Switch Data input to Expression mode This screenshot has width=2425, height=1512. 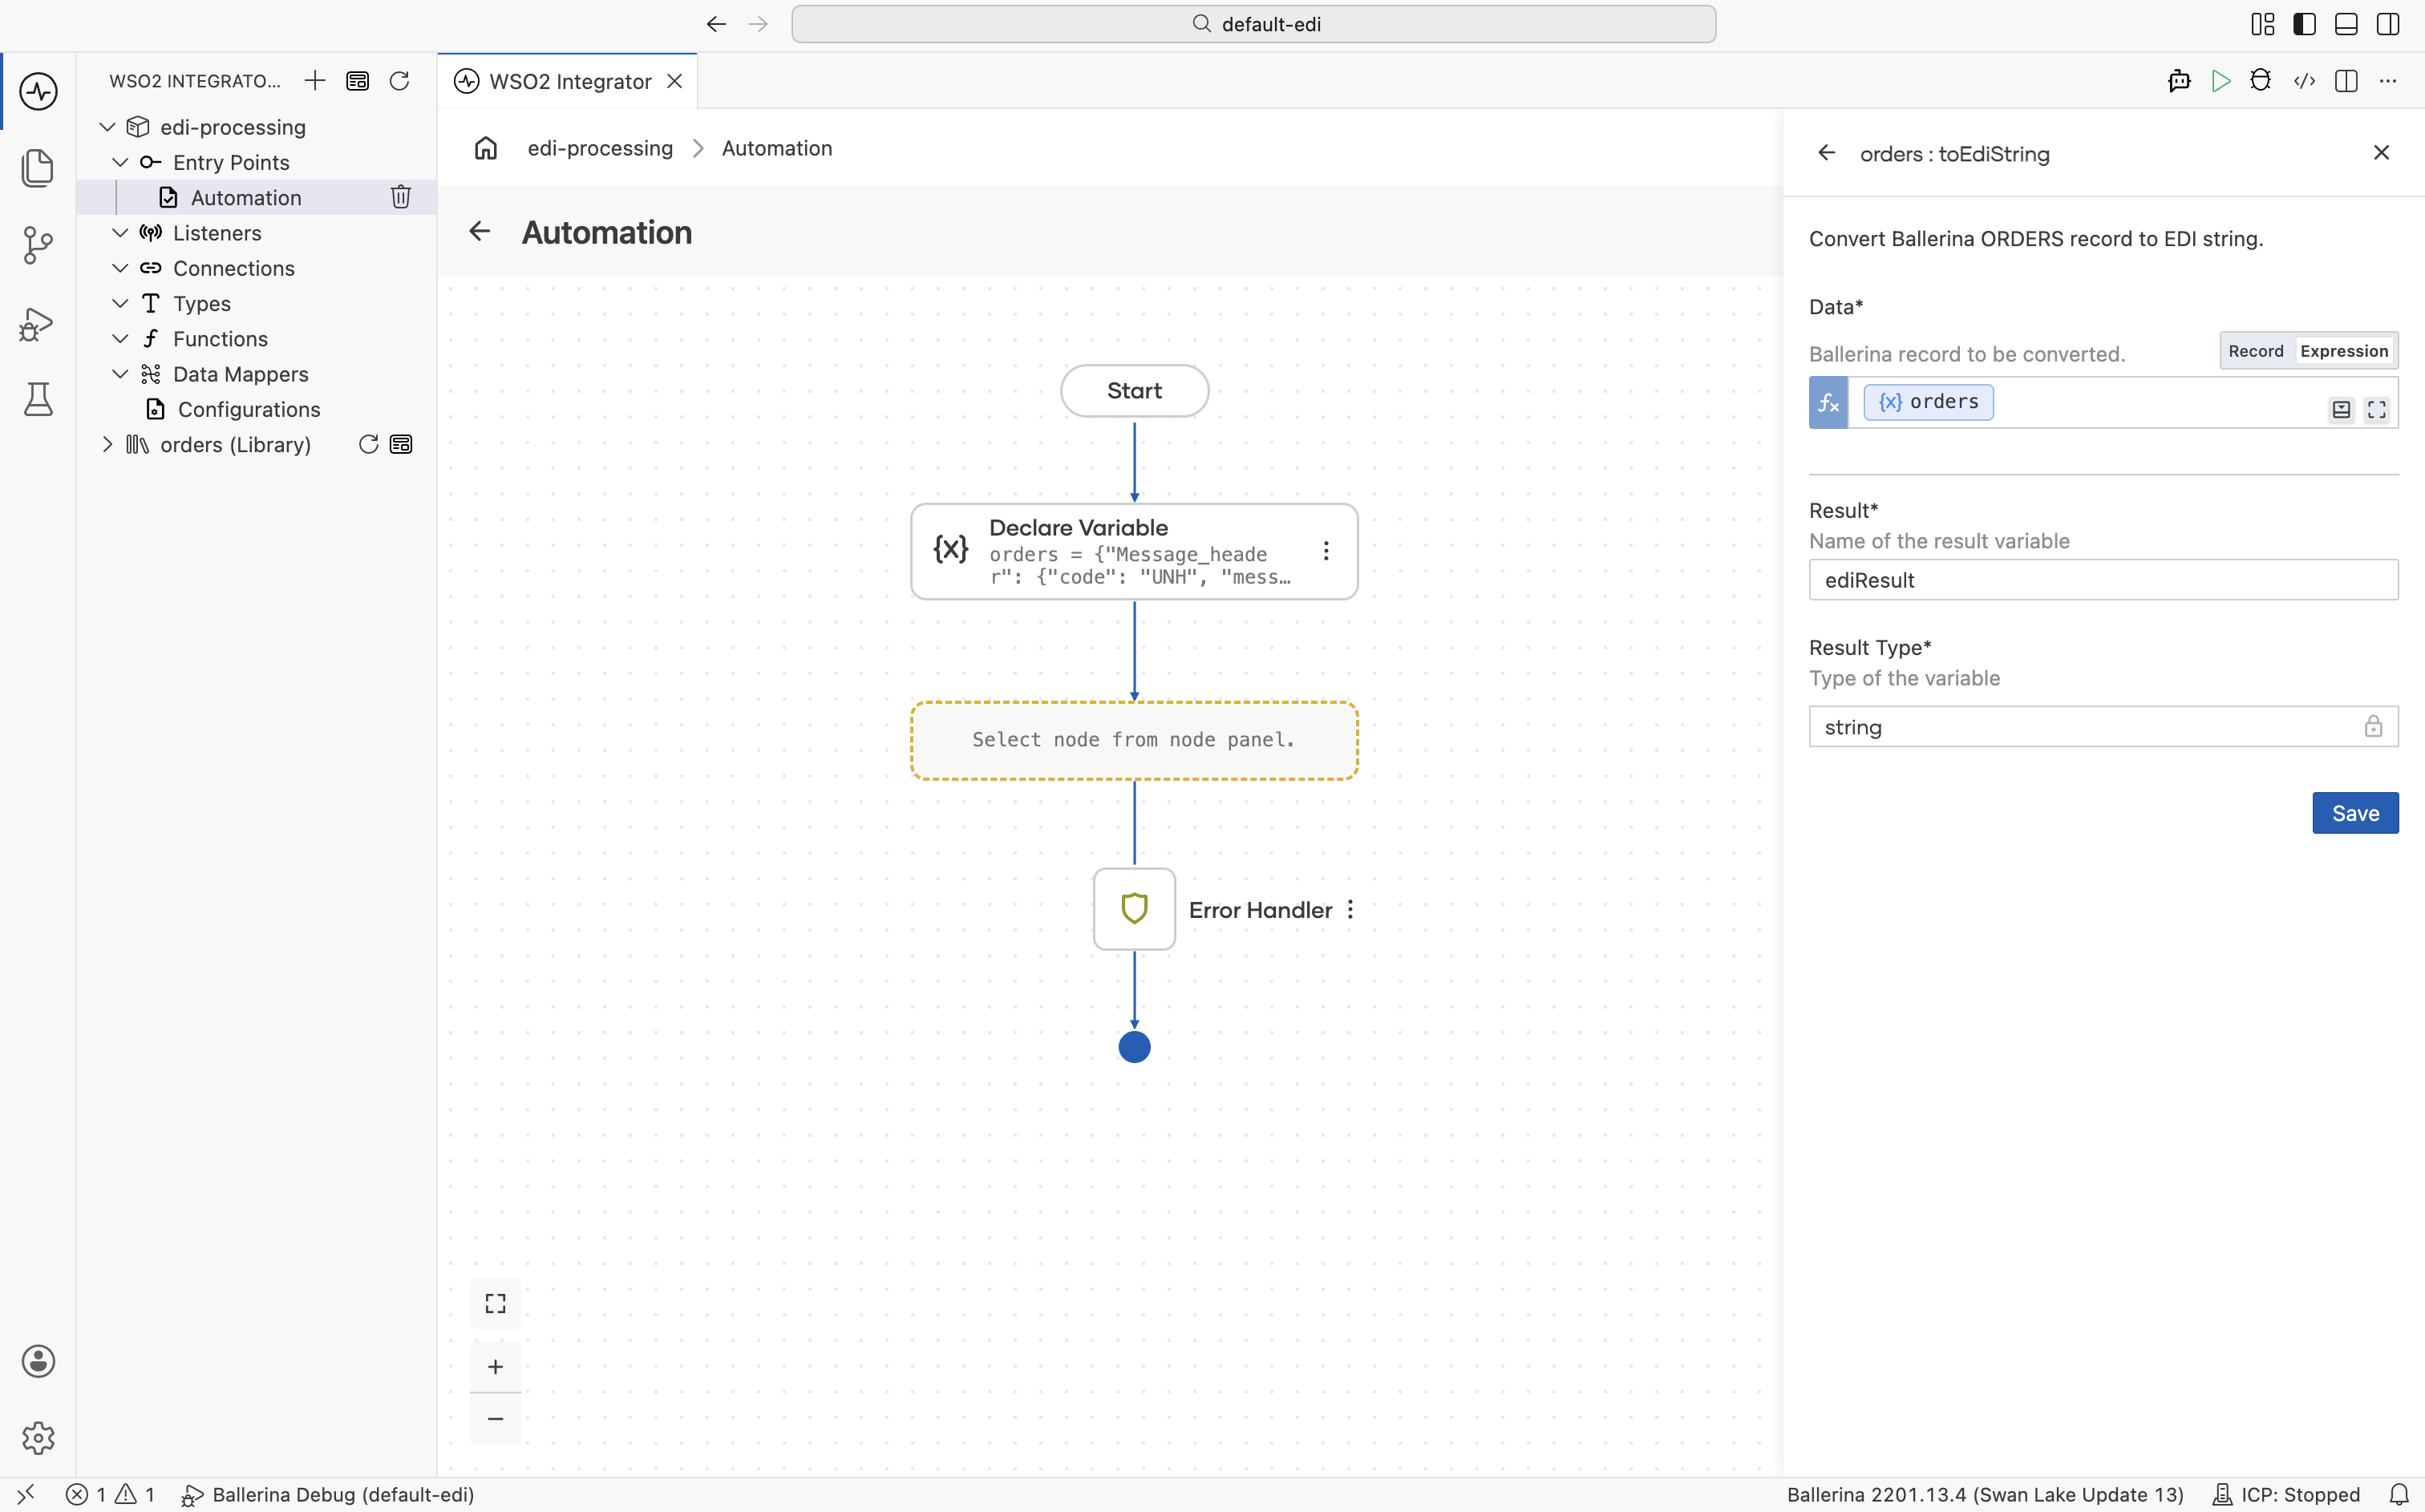pyautogui.click(x=2344, y=351)
